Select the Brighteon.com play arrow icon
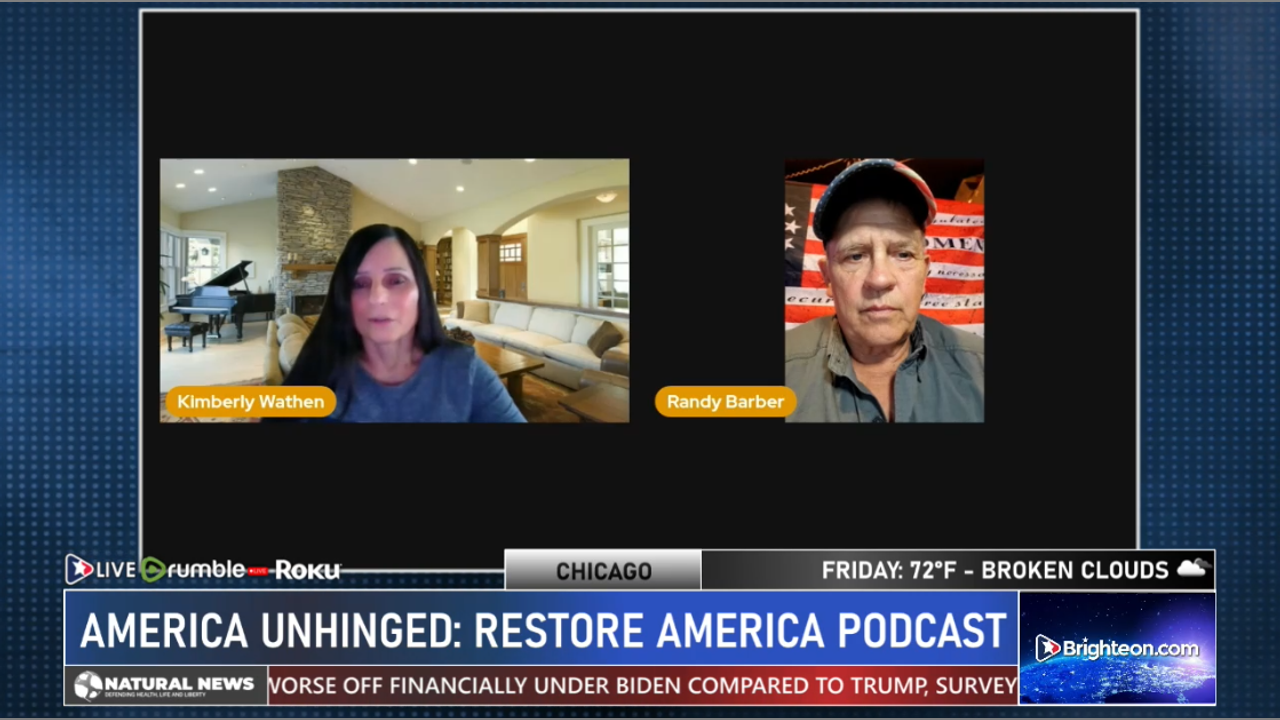Image resolution: width=1280 pixels, height=720 pixels. (1050, 648)
